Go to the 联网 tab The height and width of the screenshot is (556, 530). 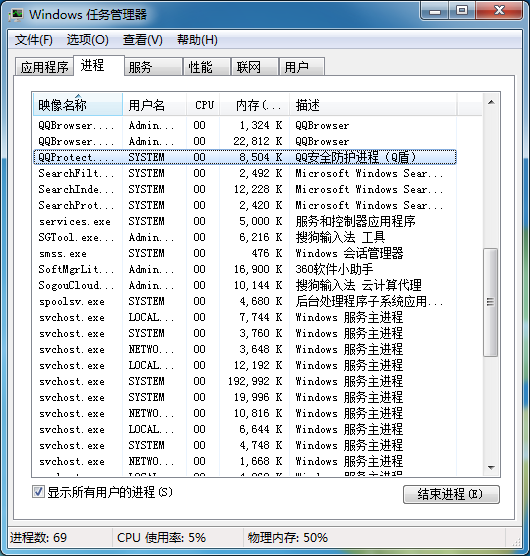pyautogui.click(x=255, y=67)
